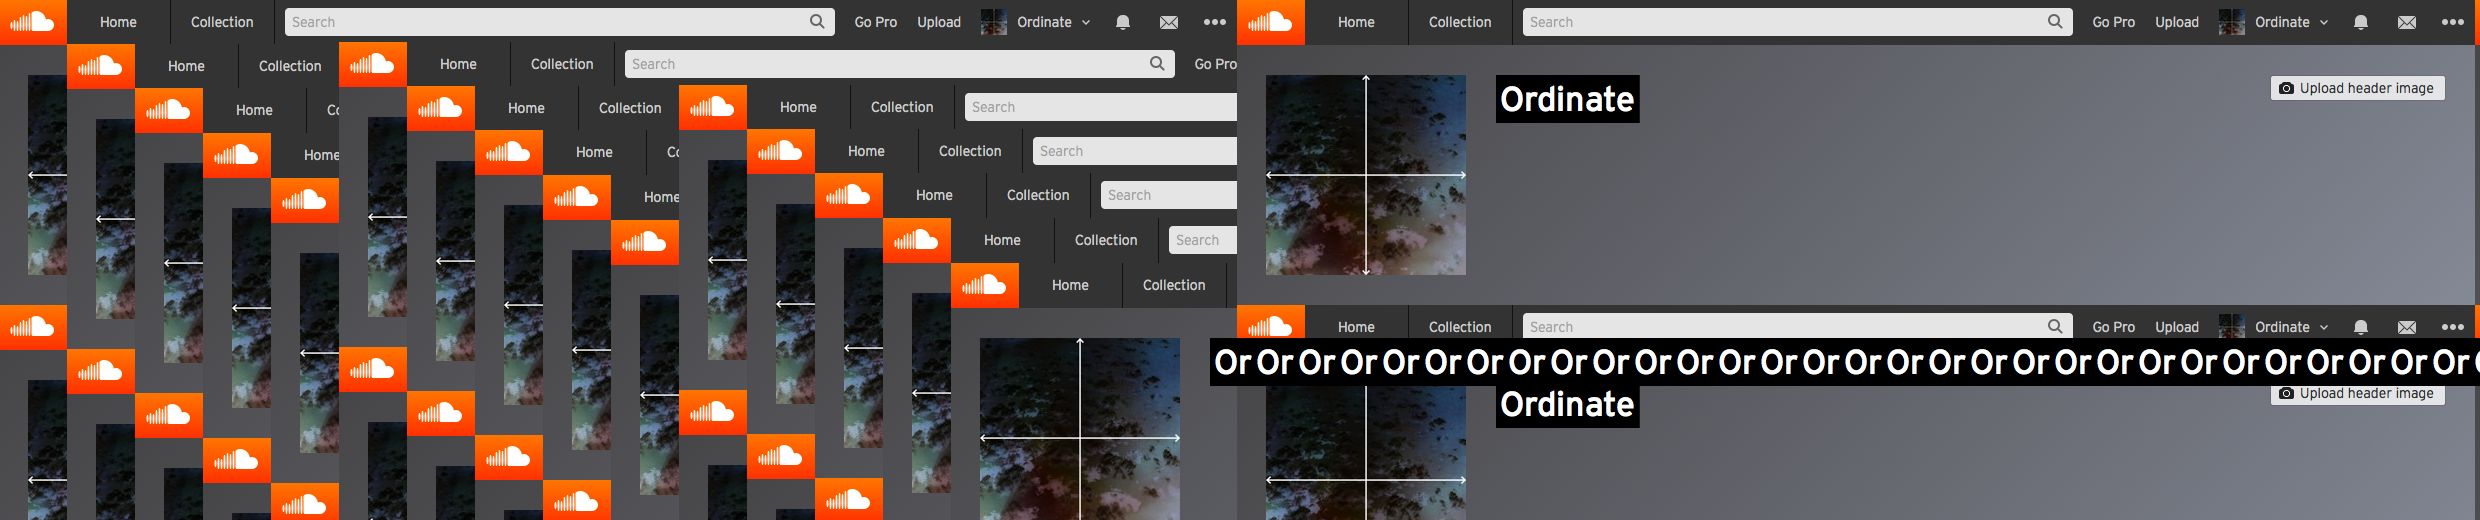The width and height of the screenshot is (2480, 520).
Task: Click the large profile picture at the bottom center
Action: (1080, 429)
